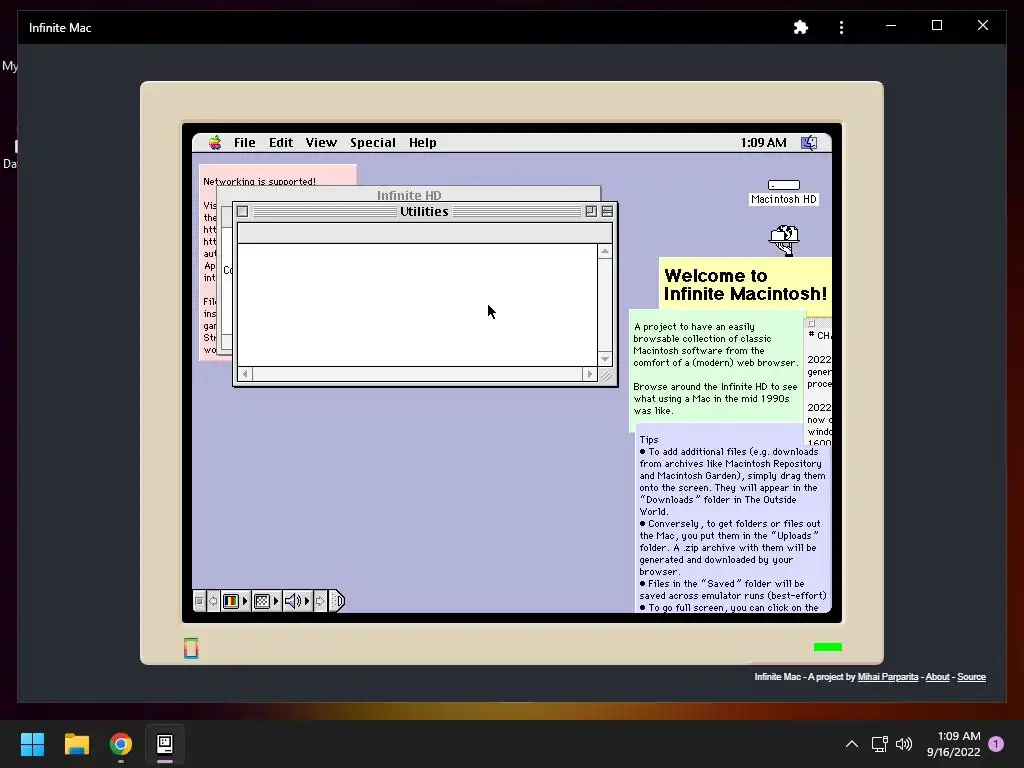The image size is (1024, 768).
Task: Click the Welcome to Infinite Macintosh note
Action: click(x=745, y=285)
